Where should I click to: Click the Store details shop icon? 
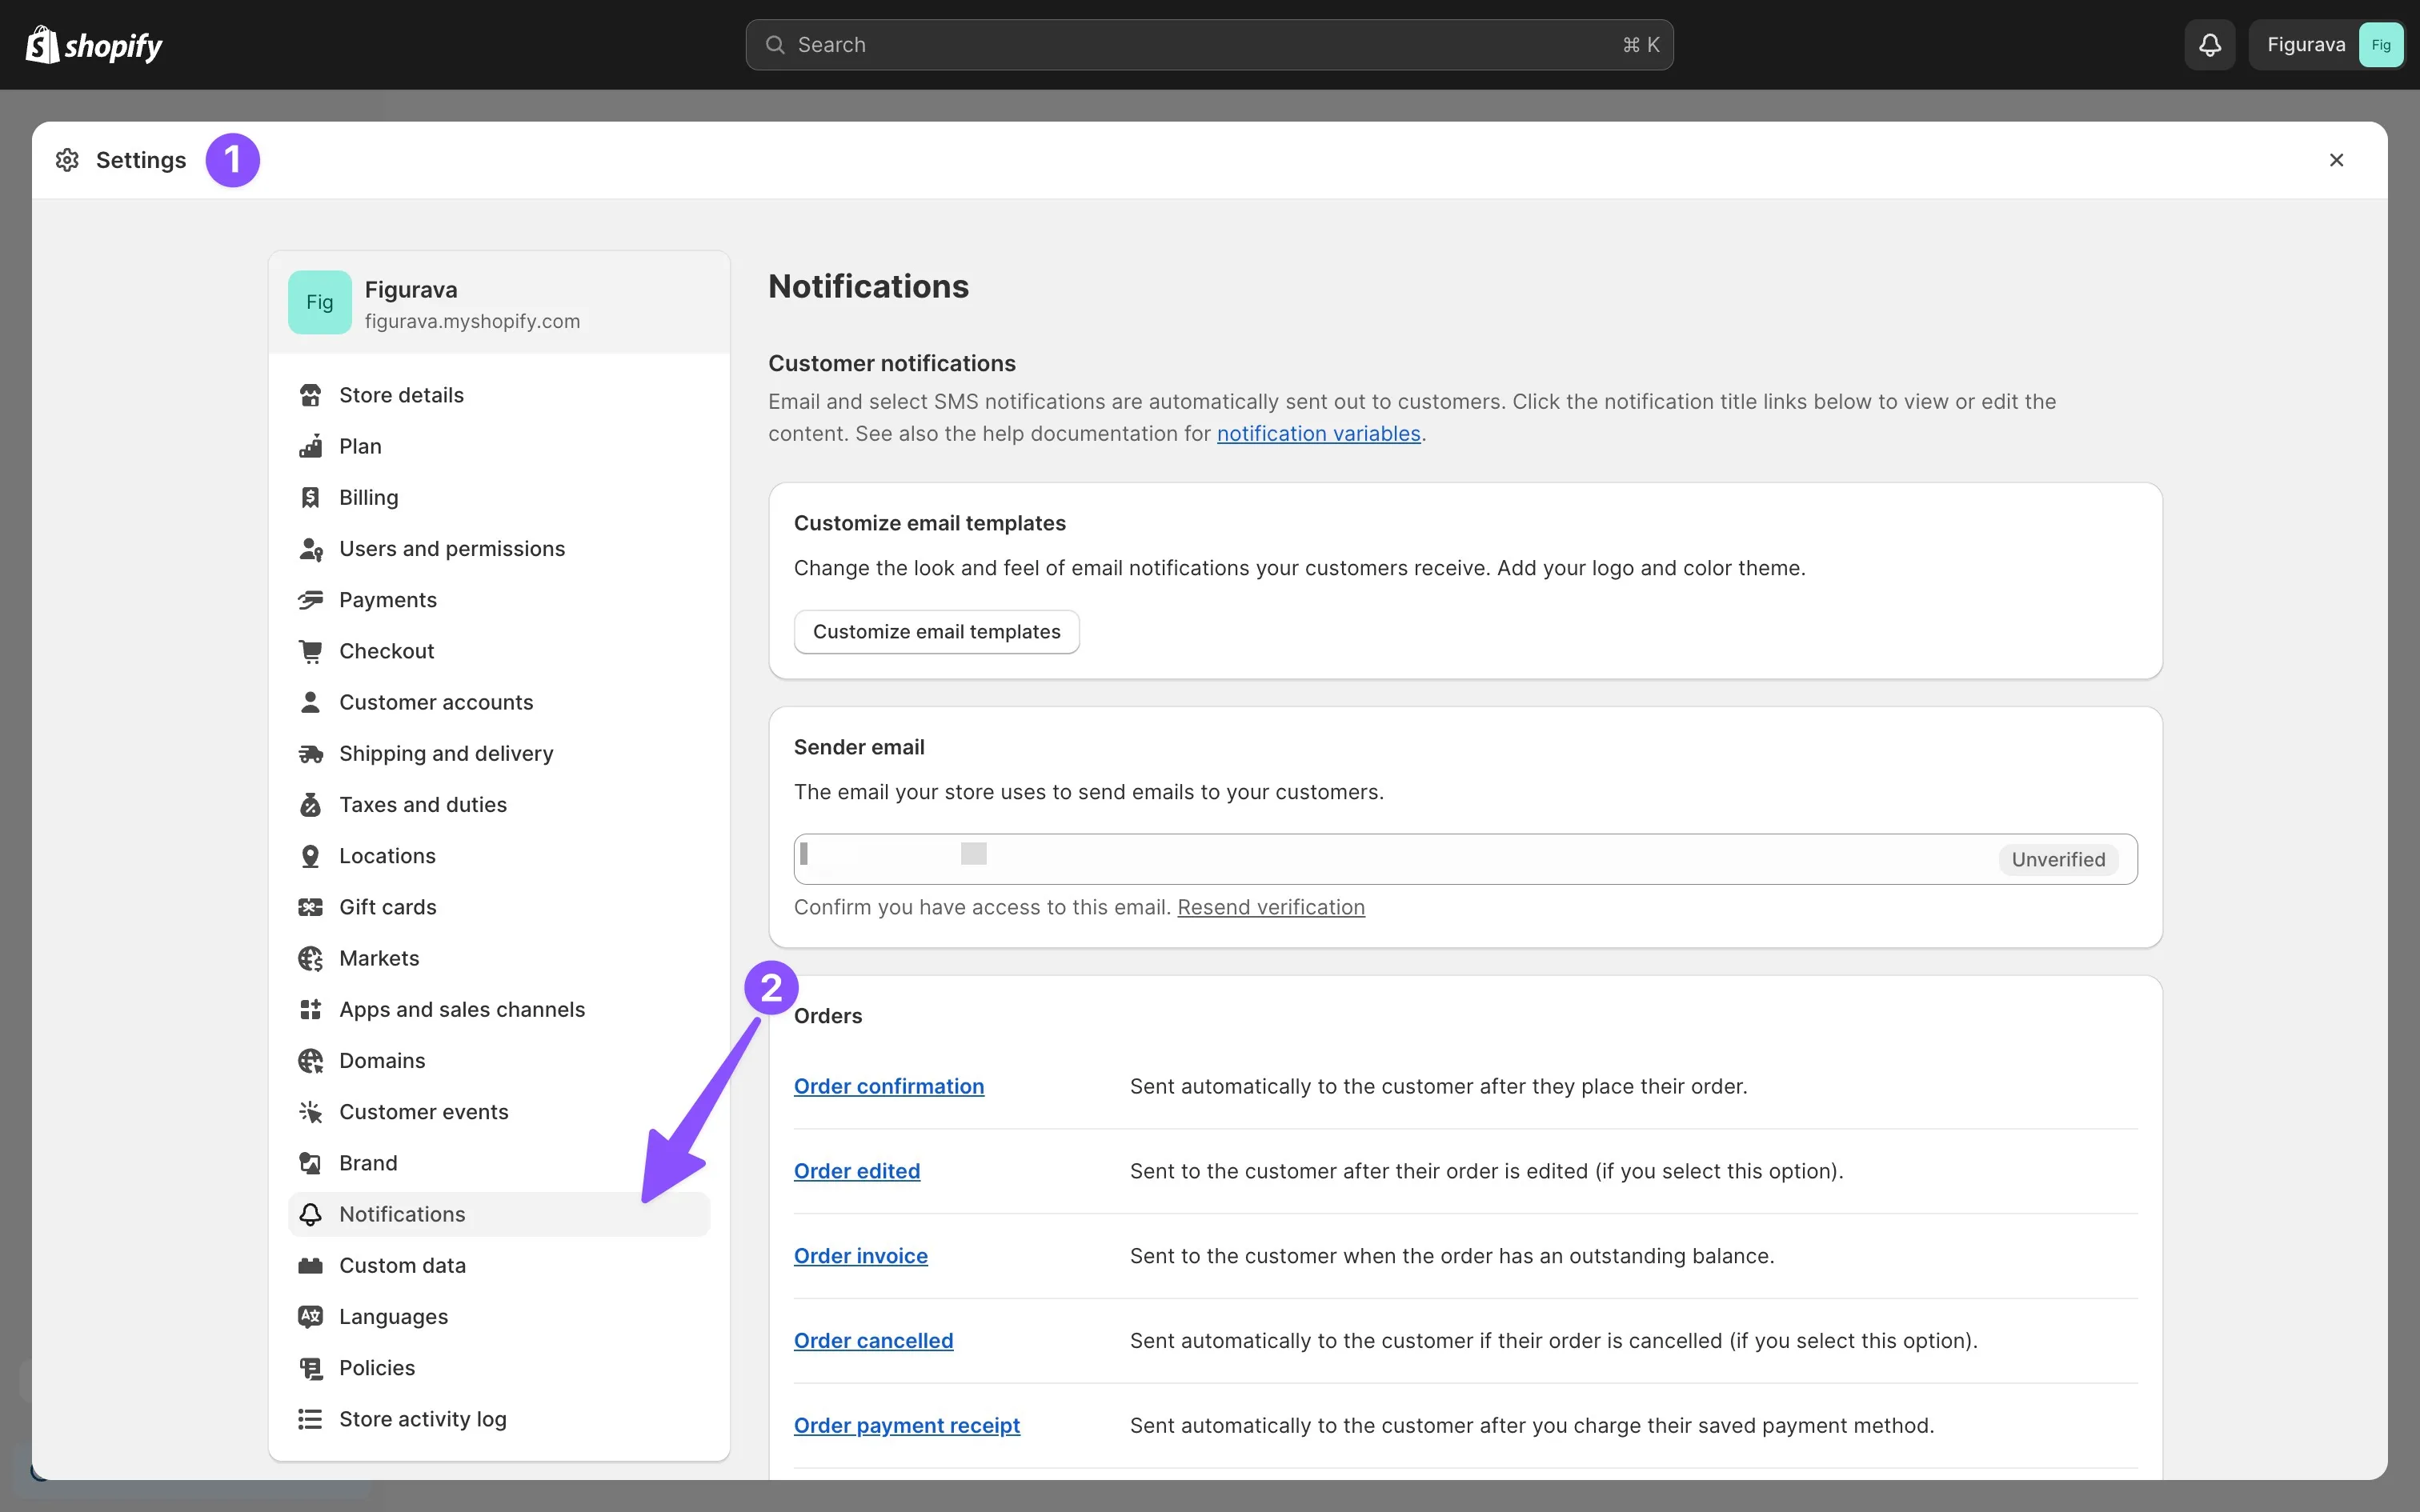pyautogui.click(x=310, y=395)
